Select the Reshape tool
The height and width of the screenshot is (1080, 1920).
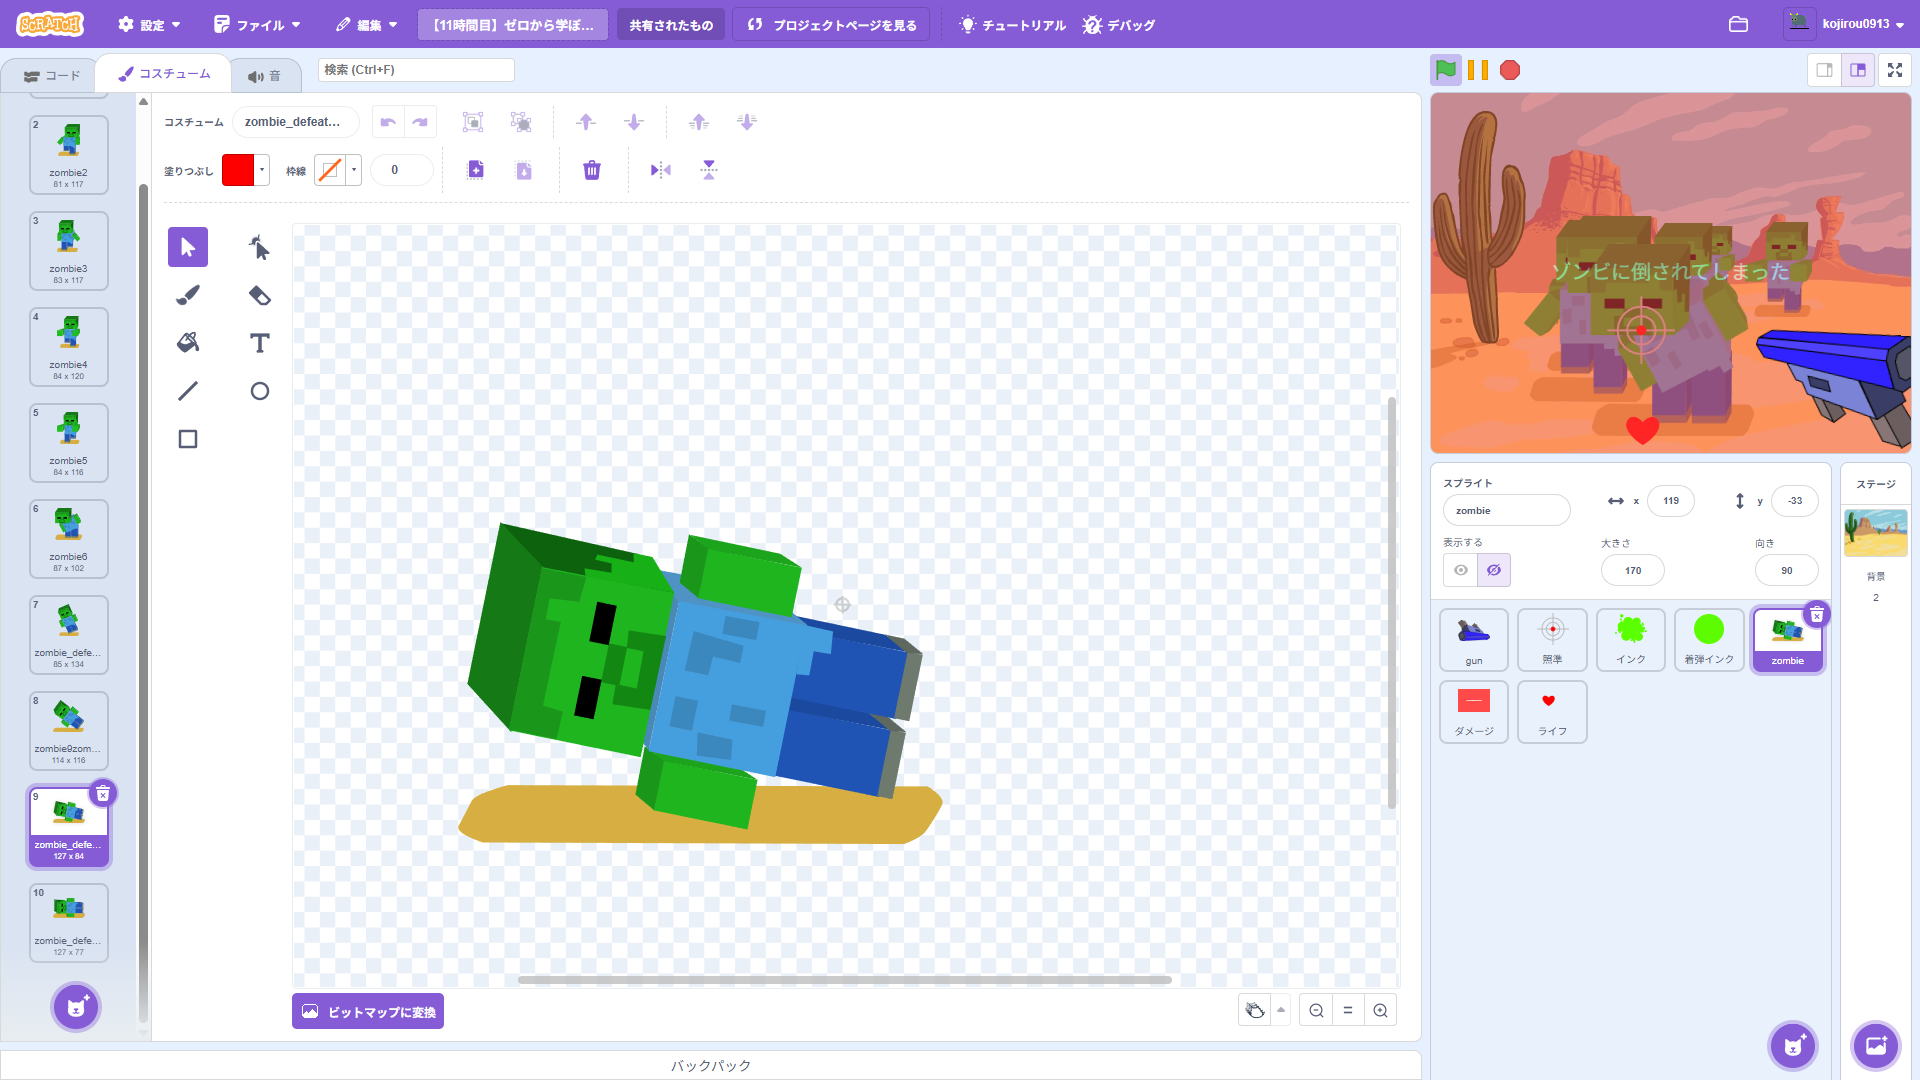click(x=259, y=247)
